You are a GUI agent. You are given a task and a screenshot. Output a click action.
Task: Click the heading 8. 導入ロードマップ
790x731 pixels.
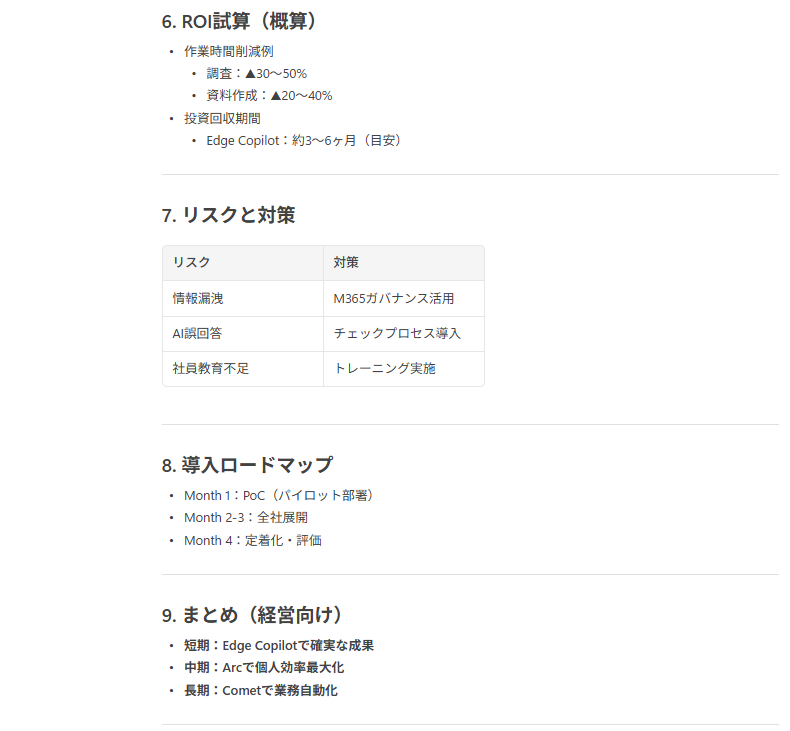(247, 465)
